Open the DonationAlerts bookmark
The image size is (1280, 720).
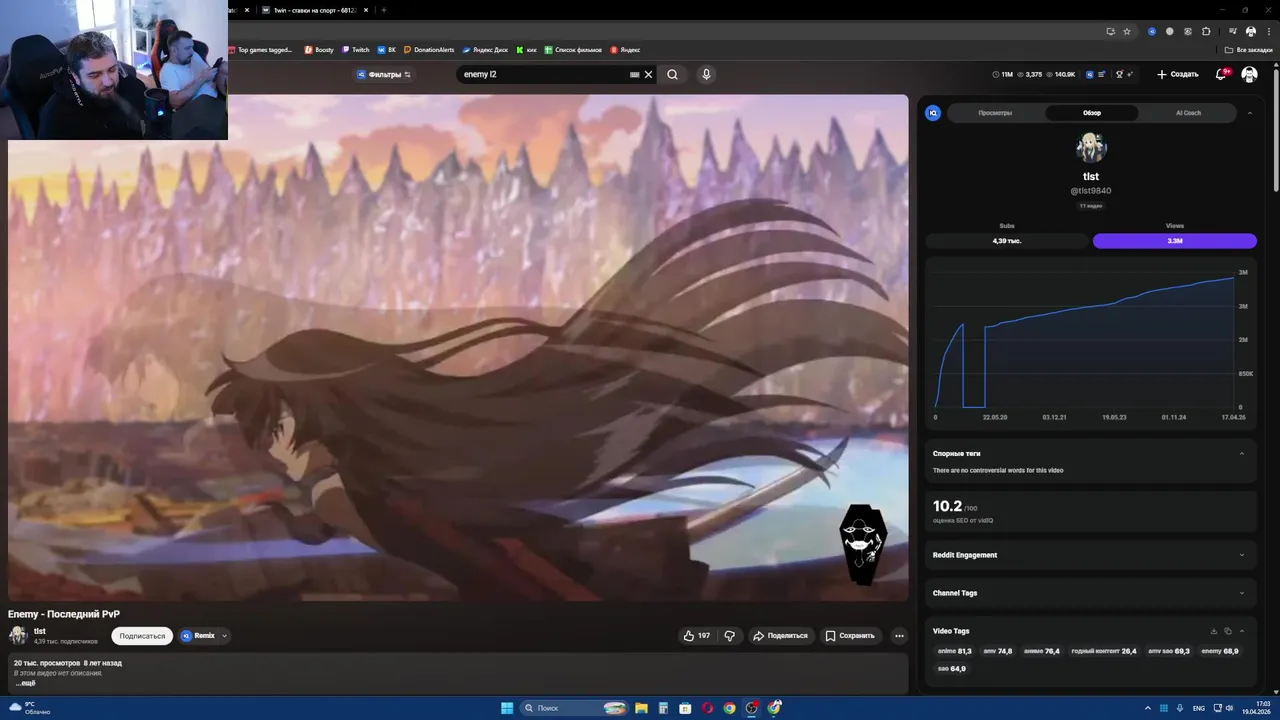[x=429, y=49]
